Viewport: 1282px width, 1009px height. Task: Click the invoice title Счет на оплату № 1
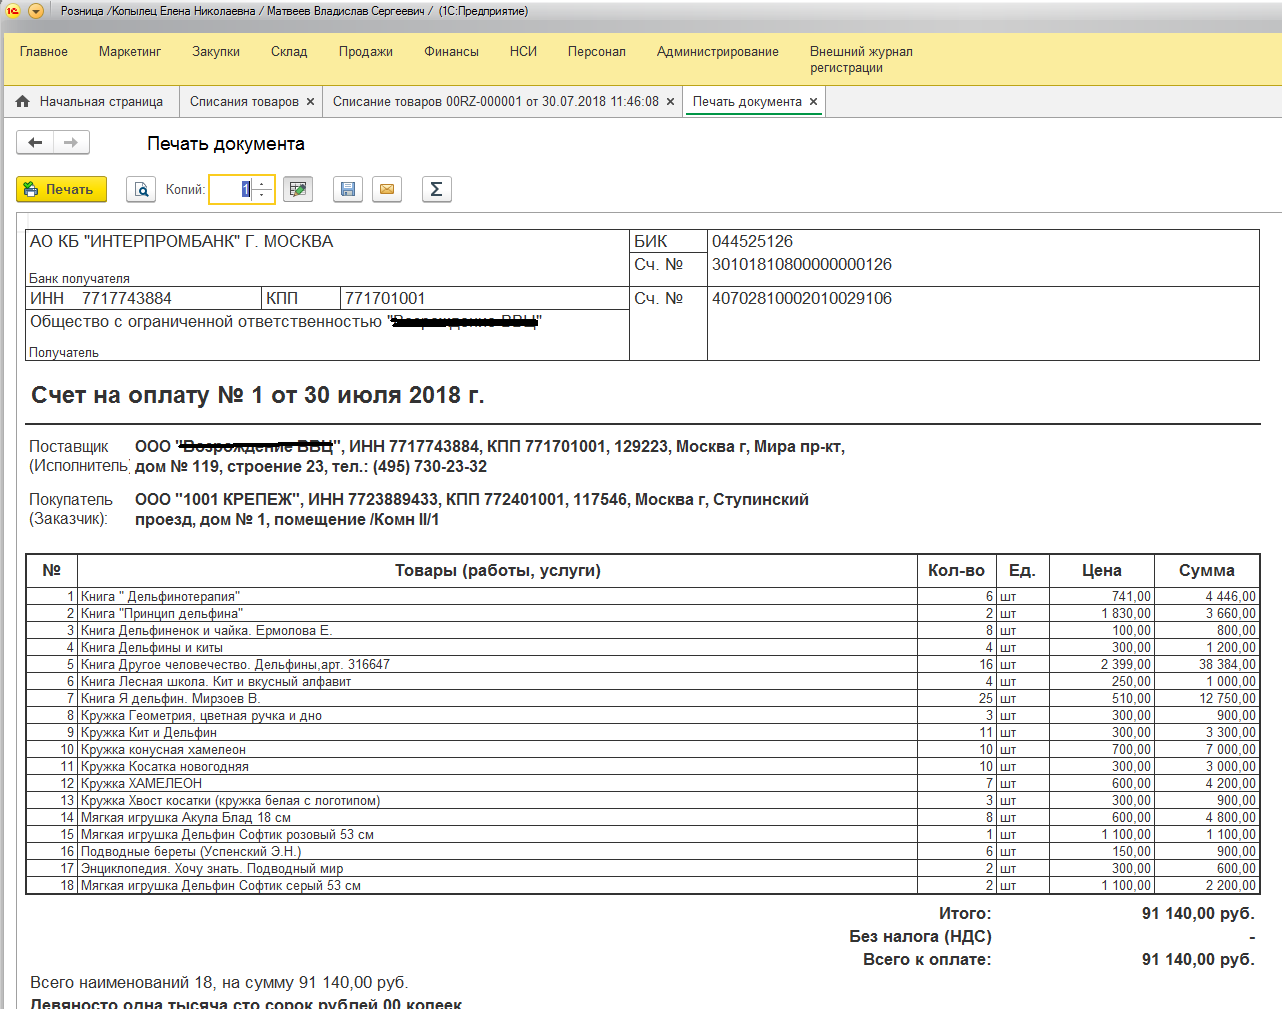257,395
